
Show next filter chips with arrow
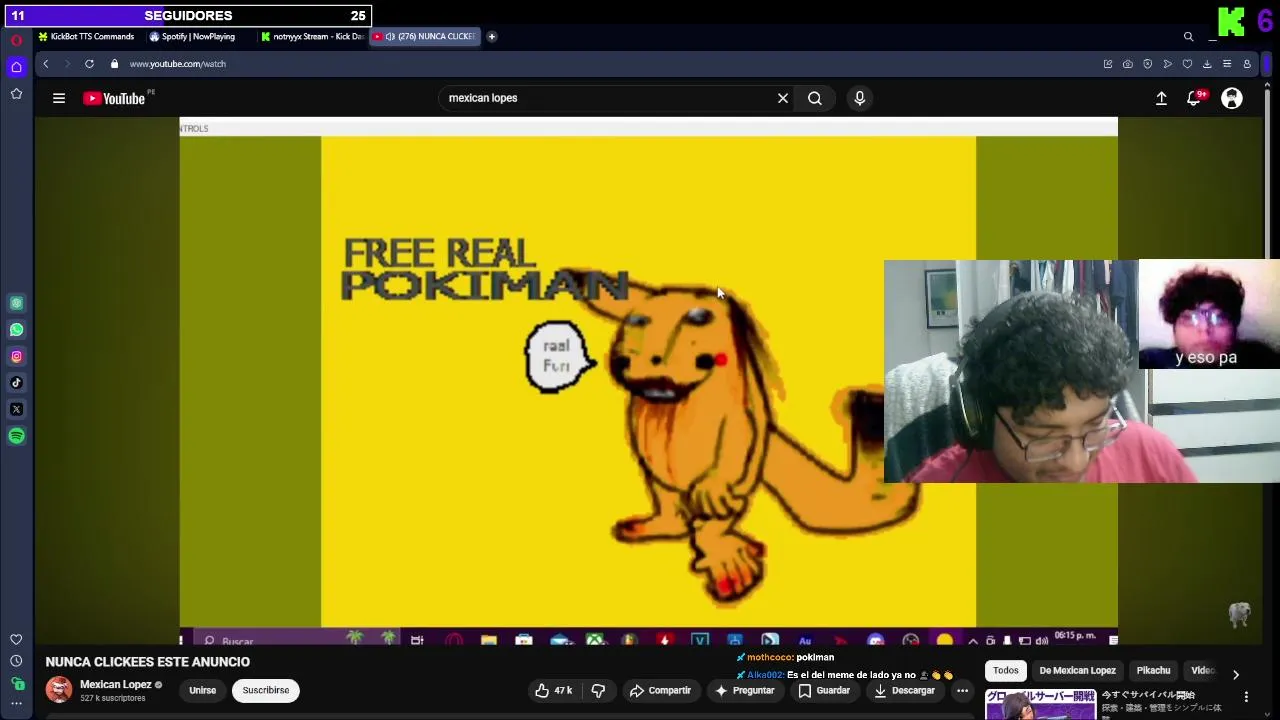[x=1235, y=675]
